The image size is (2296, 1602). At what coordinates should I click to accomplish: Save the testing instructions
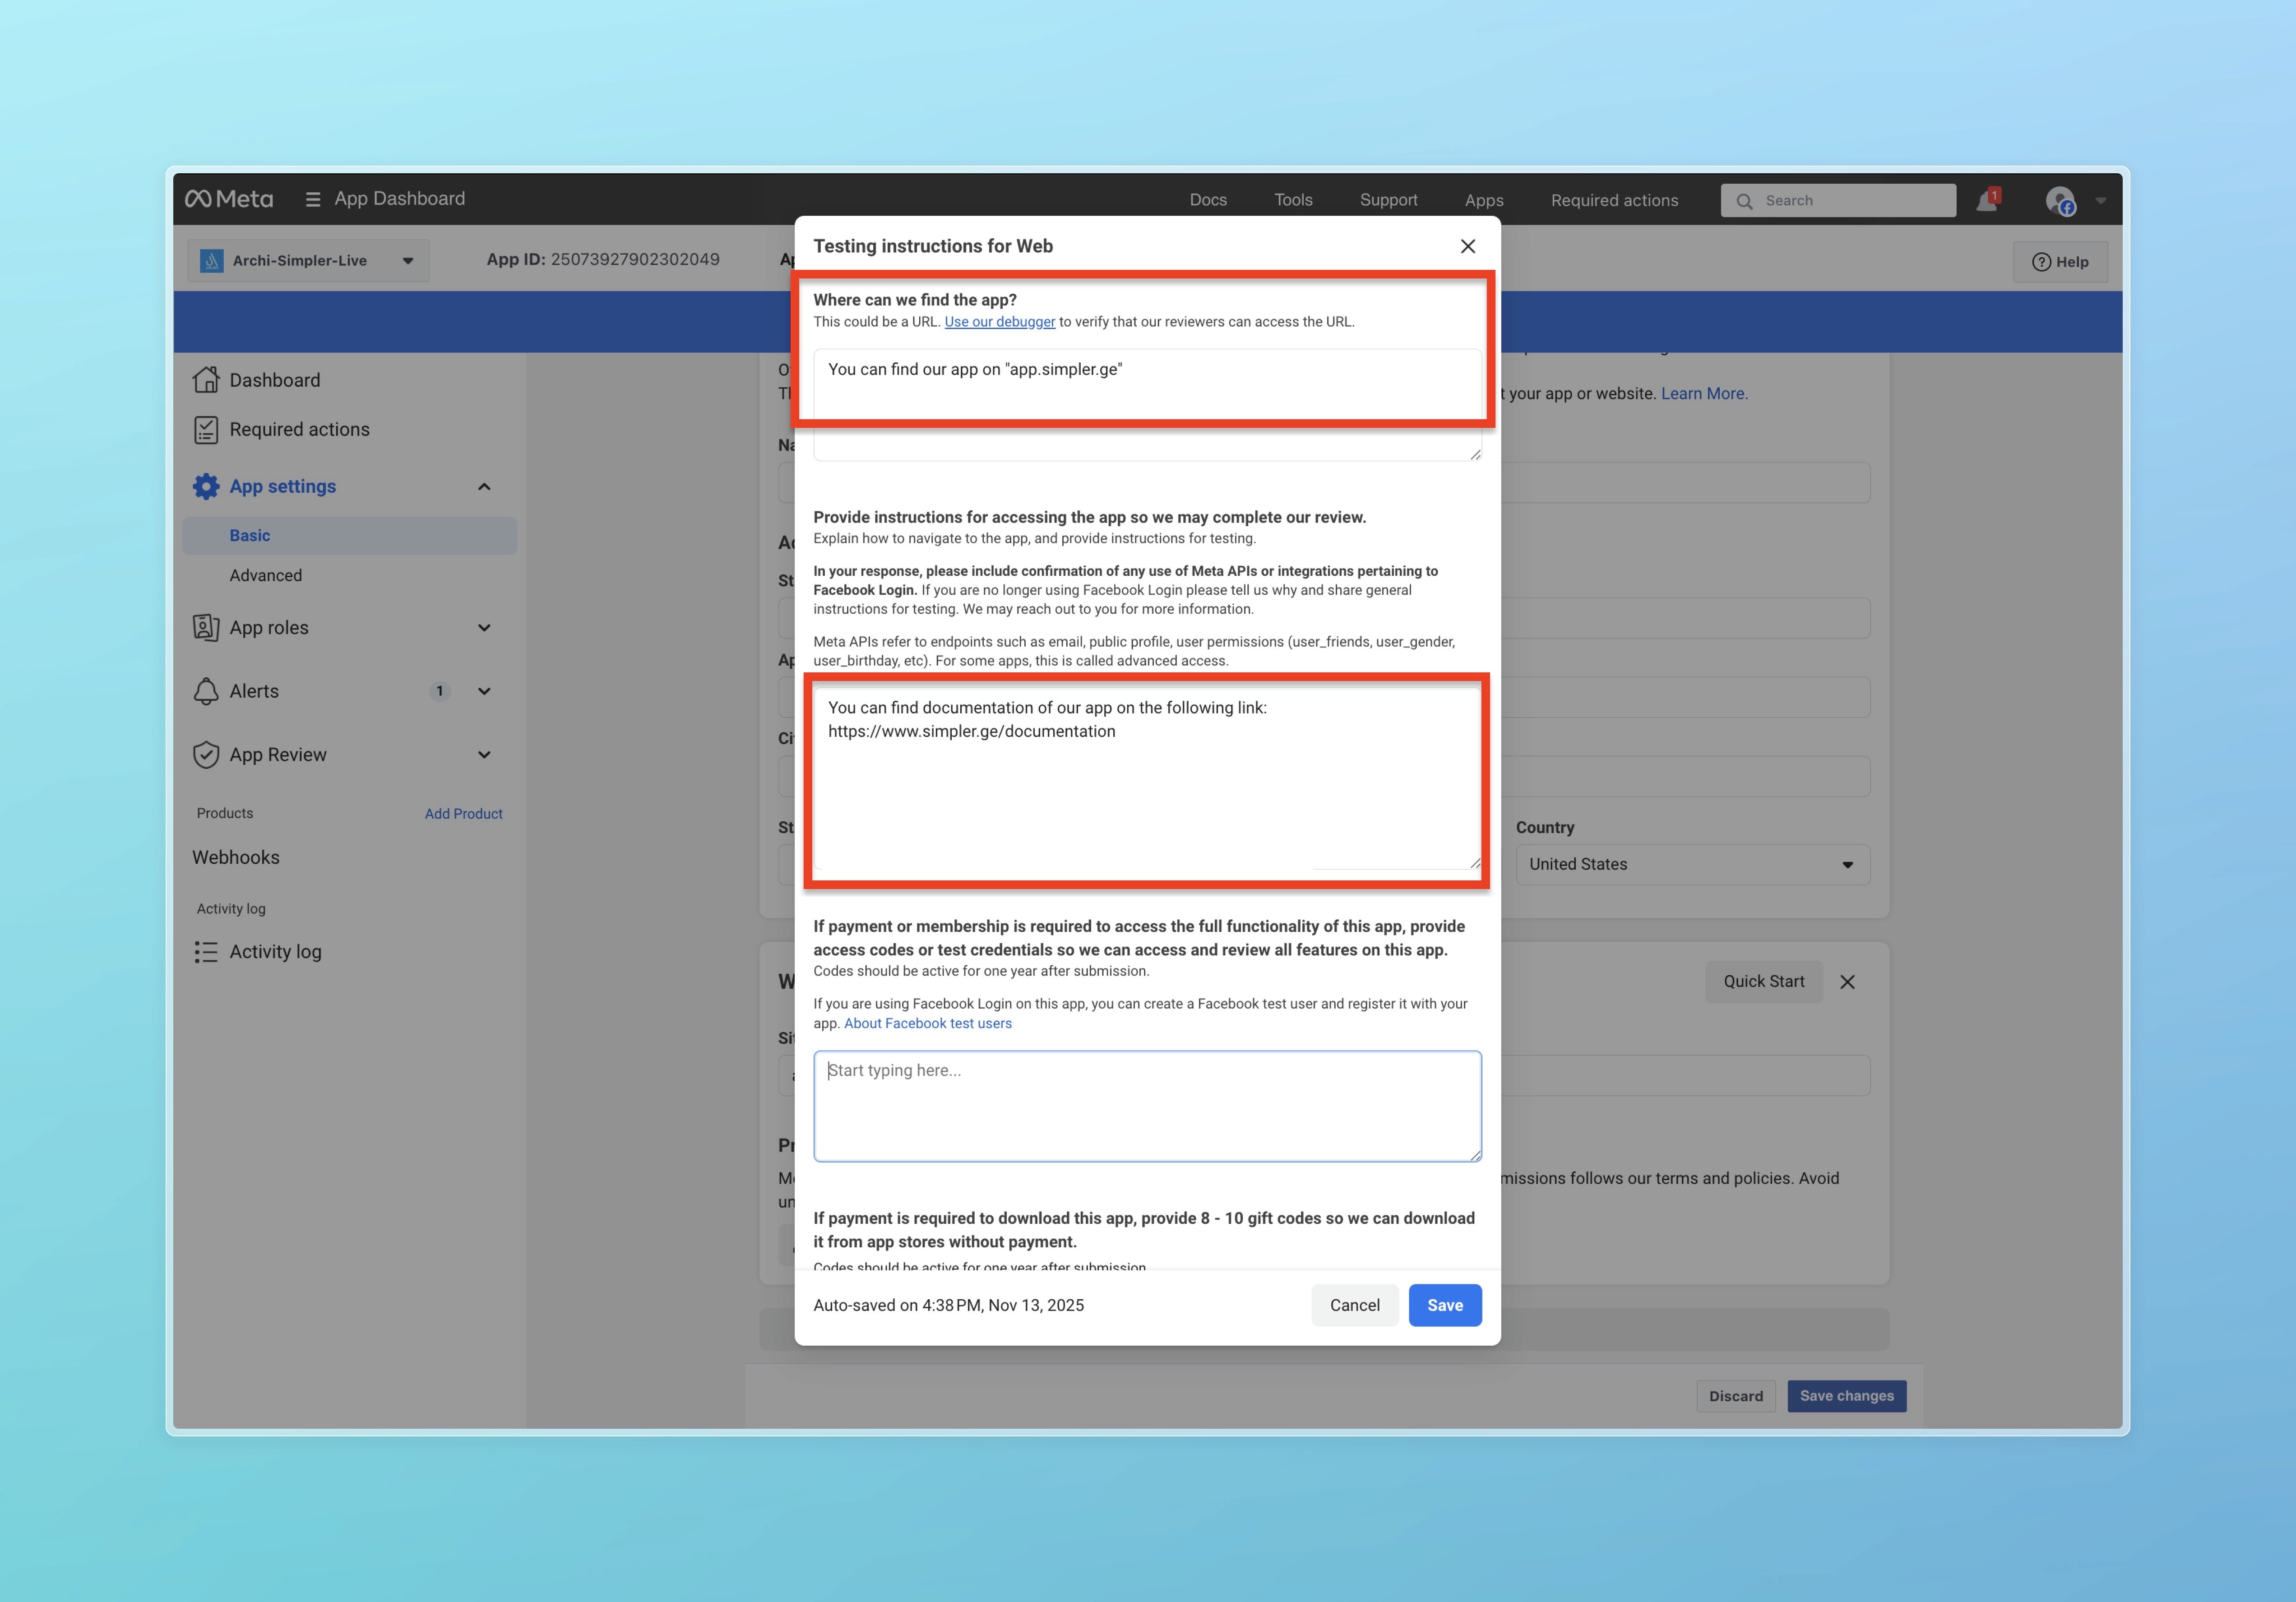tap(1444, 1305)
